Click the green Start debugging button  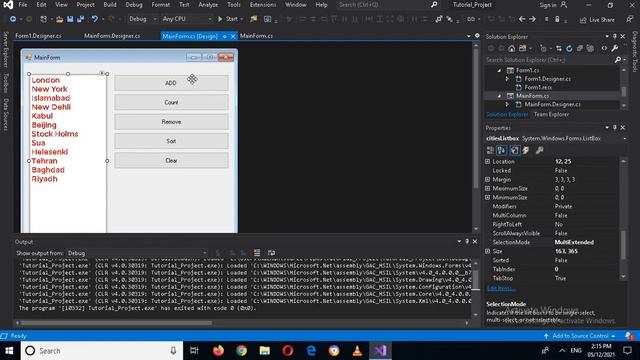(229, 19)
